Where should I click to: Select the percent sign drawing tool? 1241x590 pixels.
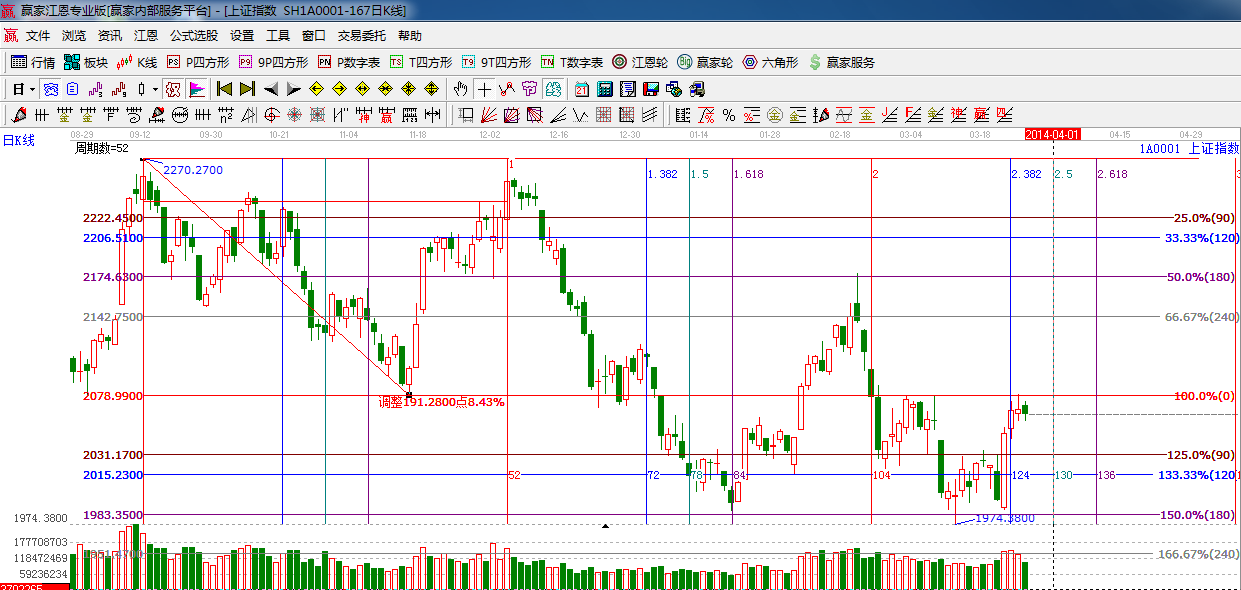(729, 115)
